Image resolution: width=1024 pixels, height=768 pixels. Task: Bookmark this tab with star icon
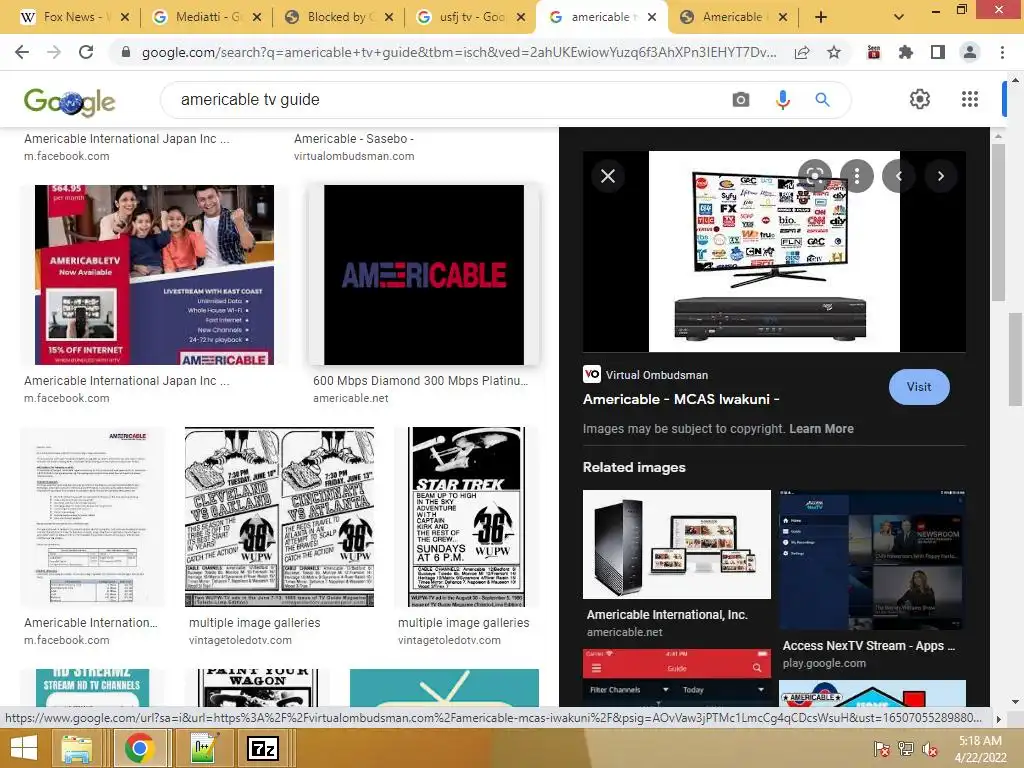[834, 52]
